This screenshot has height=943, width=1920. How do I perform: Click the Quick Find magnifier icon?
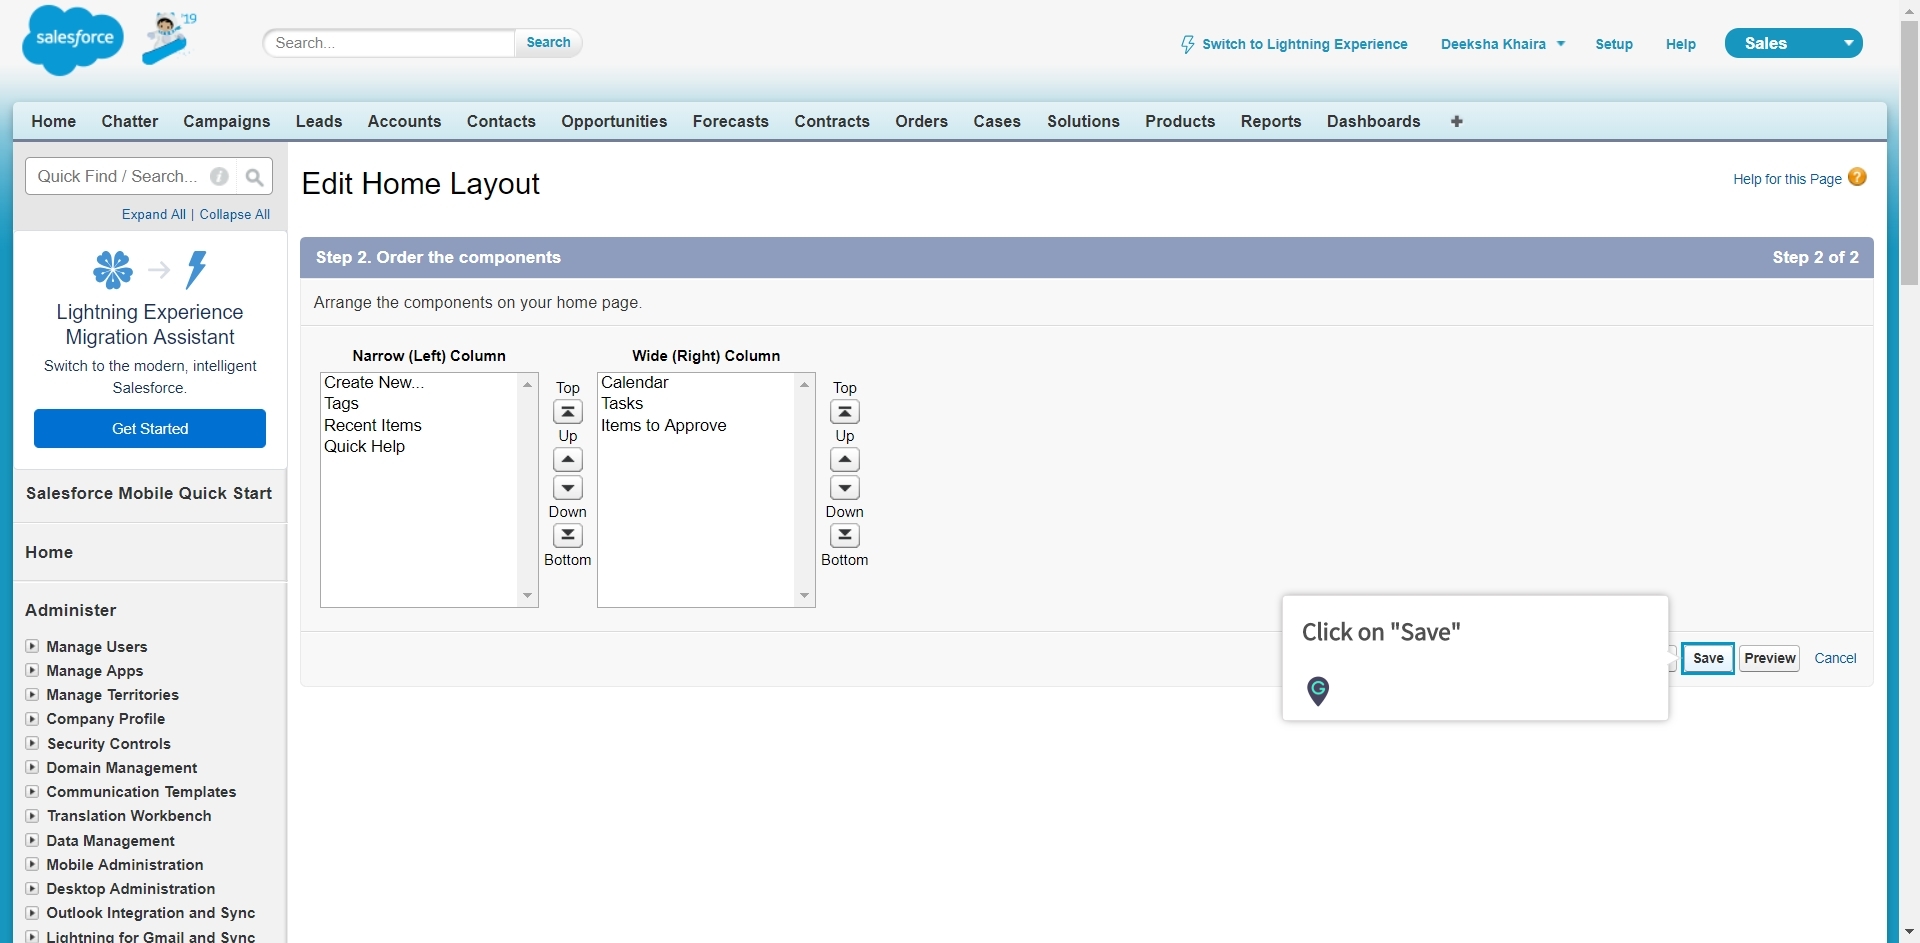255,177
